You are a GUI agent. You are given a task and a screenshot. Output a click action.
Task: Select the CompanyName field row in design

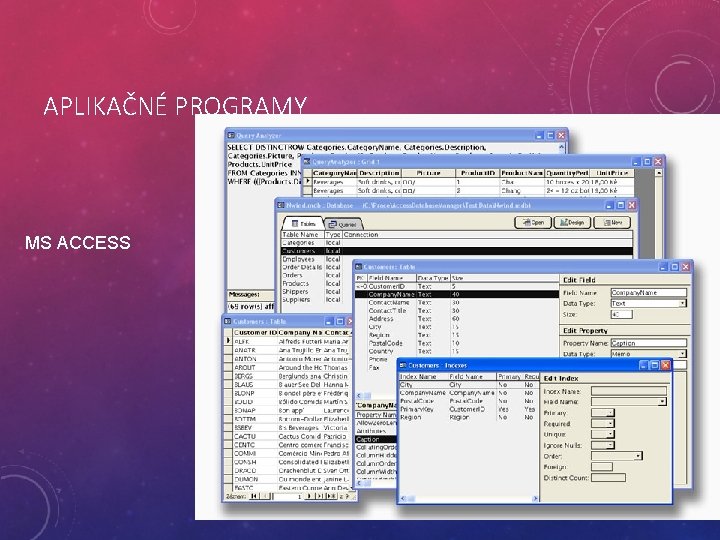coord(457,294)
